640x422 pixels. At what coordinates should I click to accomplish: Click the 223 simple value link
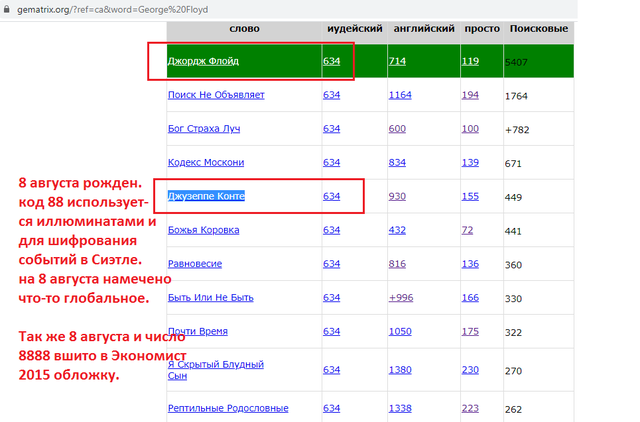click(470, 408)
